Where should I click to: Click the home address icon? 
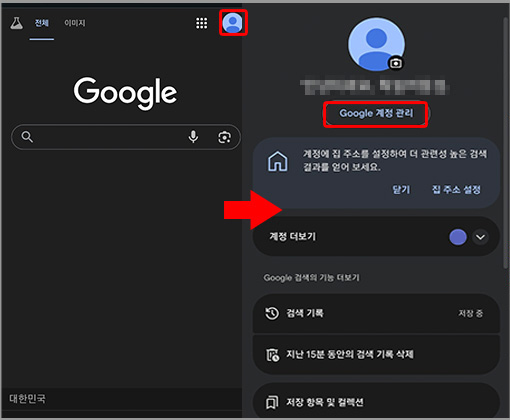click(x=278, y=161)
